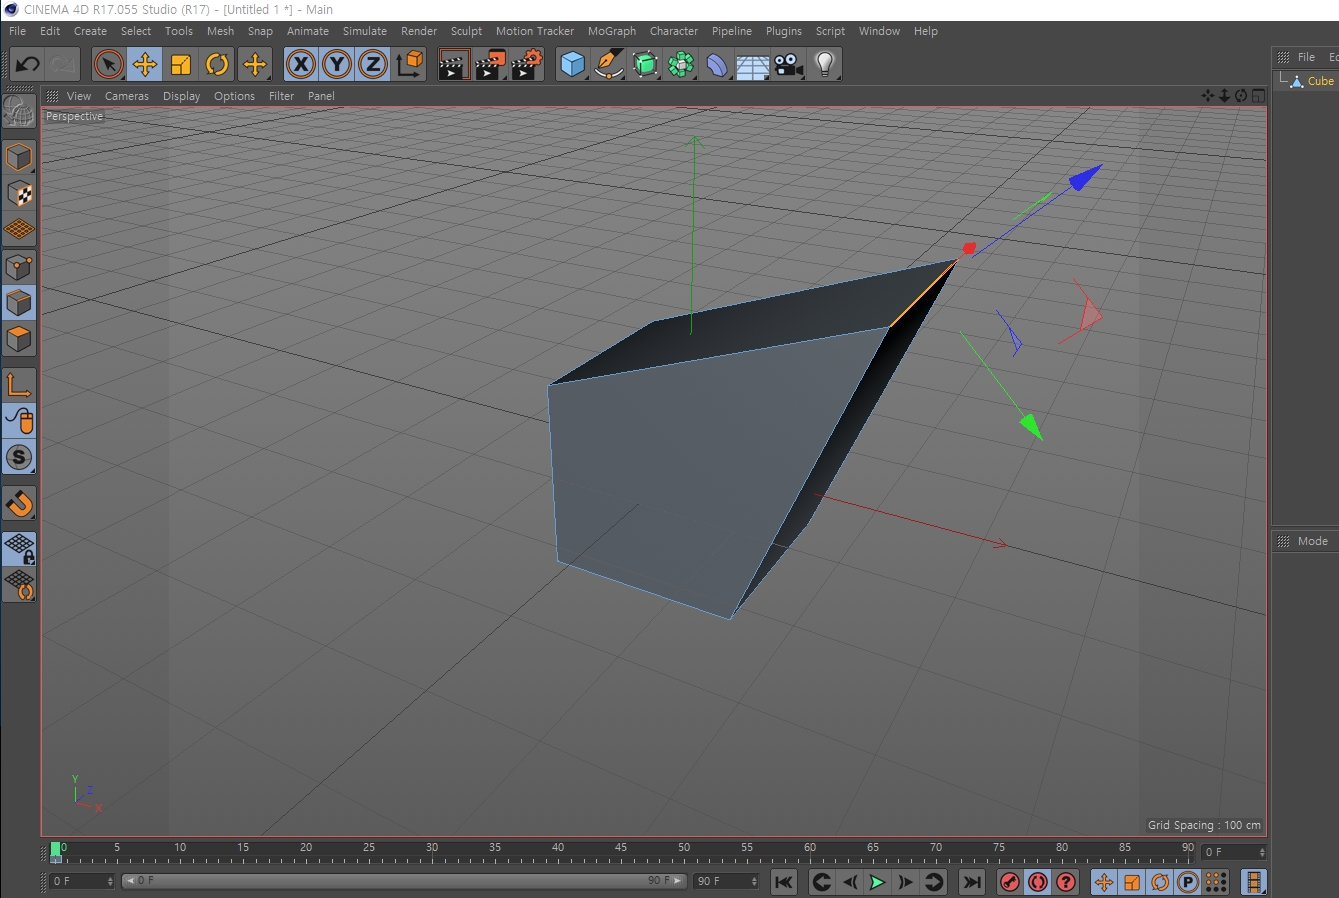Screen dimensions: 1339x898
Task: Select the Cube object in Object Manager
Action: 1320,81
